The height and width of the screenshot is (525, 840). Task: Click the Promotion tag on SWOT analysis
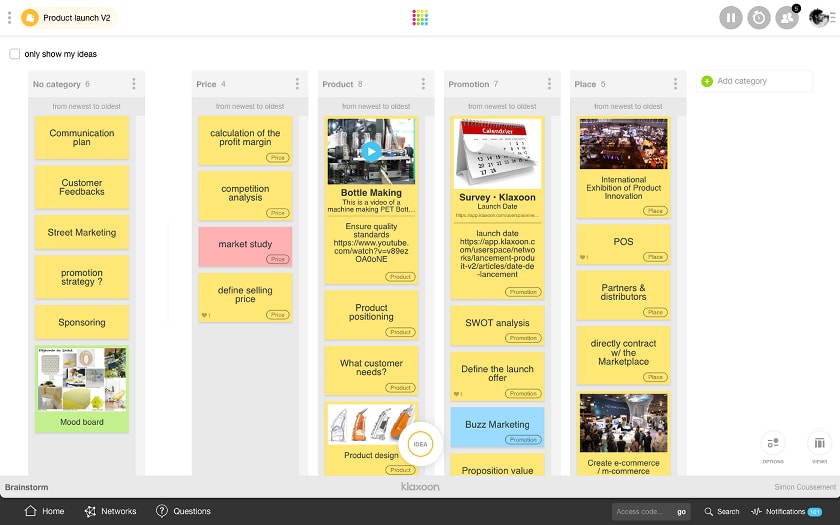click(x=523, y=338)
